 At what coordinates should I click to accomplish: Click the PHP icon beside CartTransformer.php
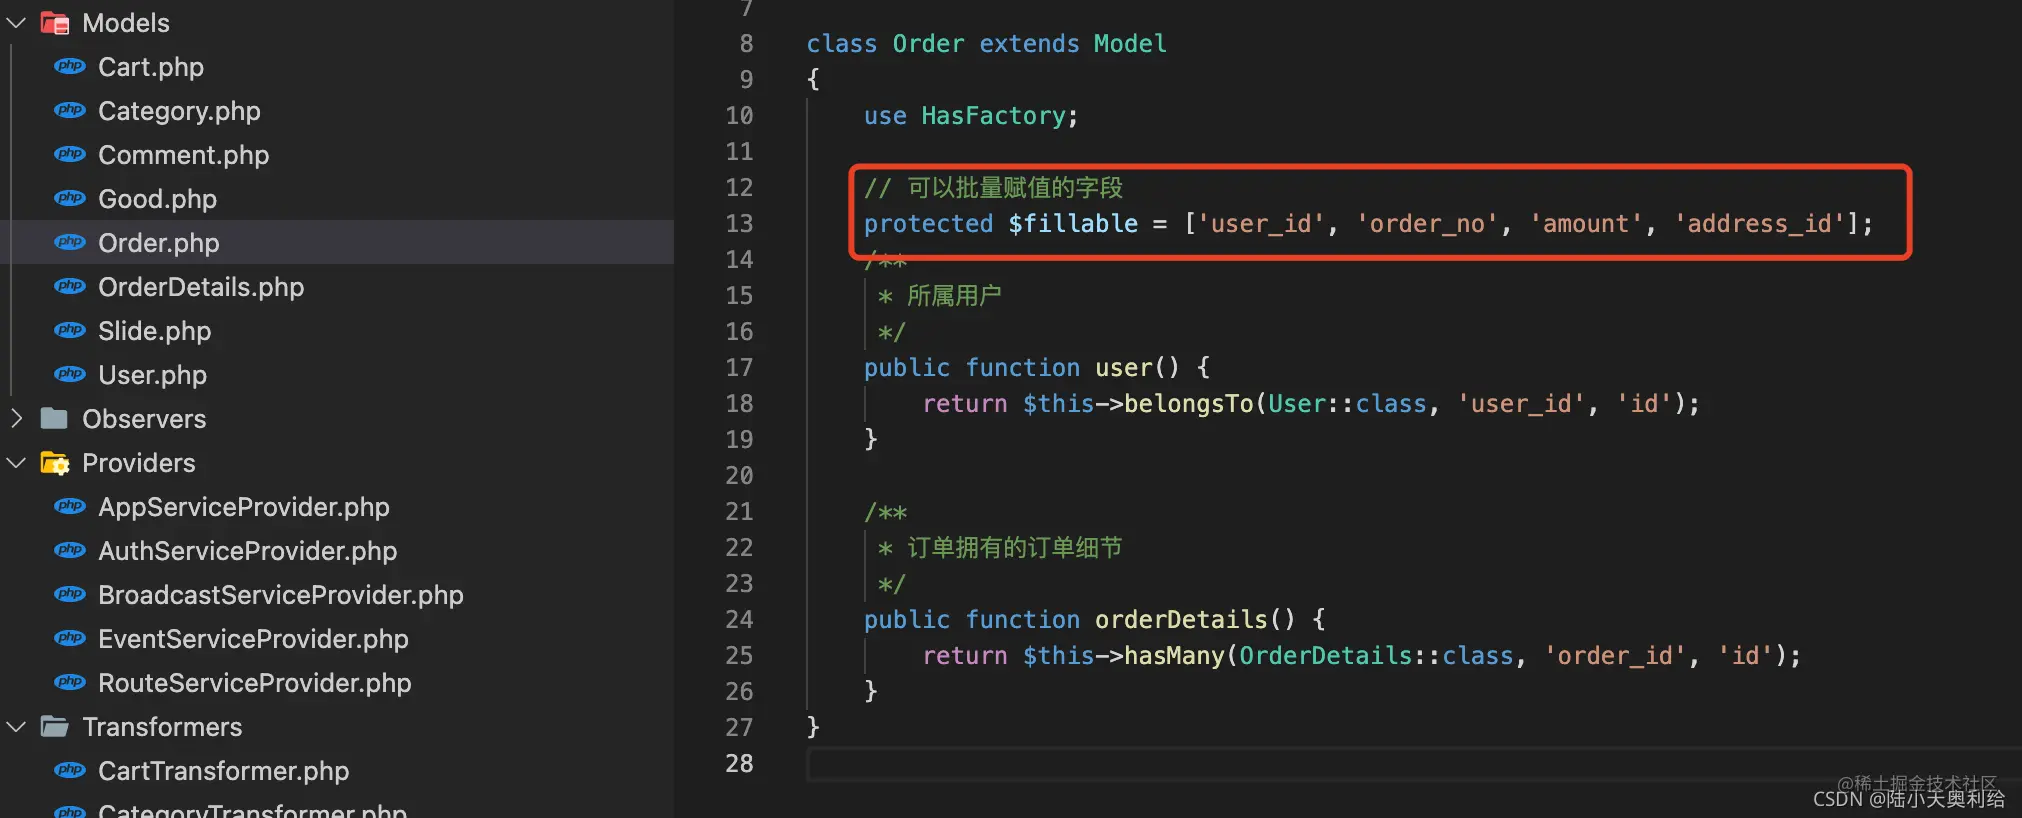(70, 770)
